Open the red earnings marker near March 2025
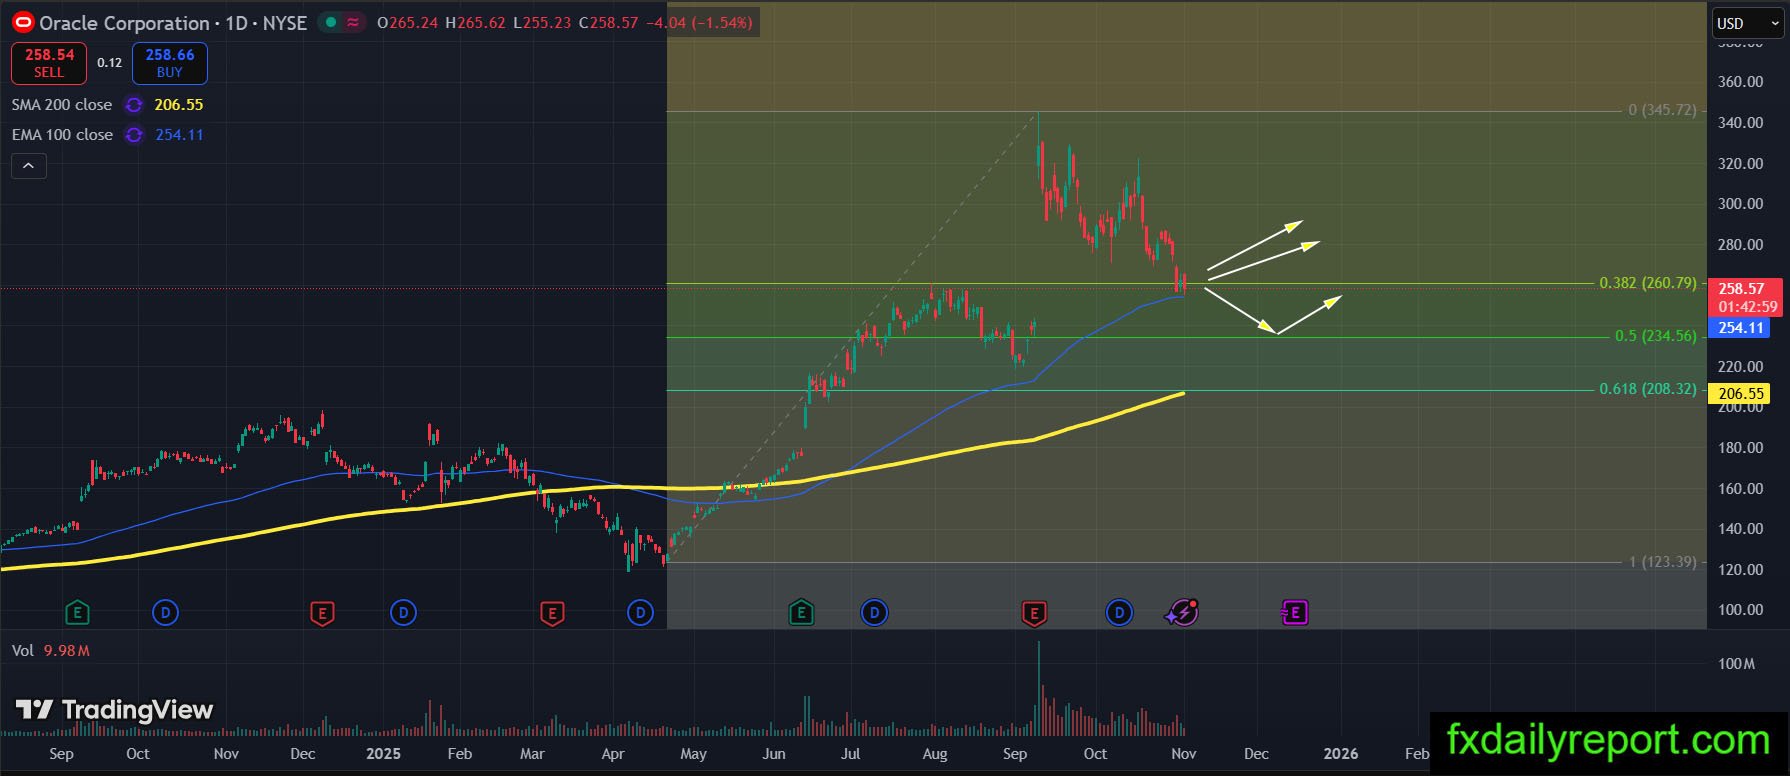Viewport: 1790px width, 776px height. [x=552, y=612]
